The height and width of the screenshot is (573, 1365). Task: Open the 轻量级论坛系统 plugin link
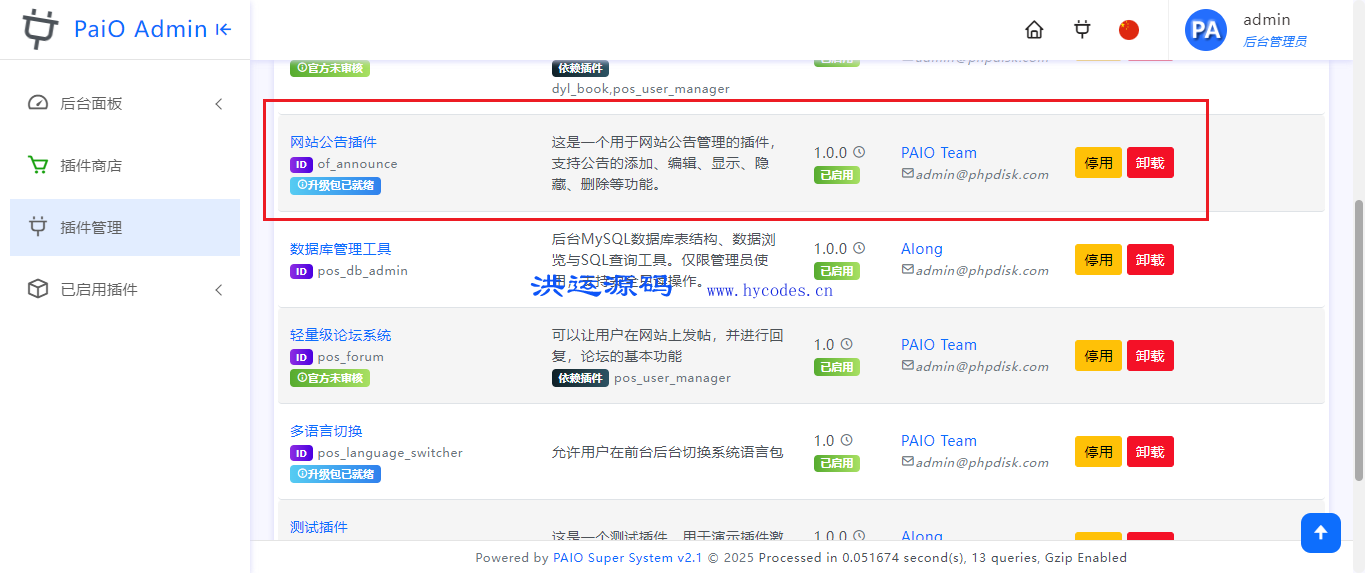[x=340, y=335]
